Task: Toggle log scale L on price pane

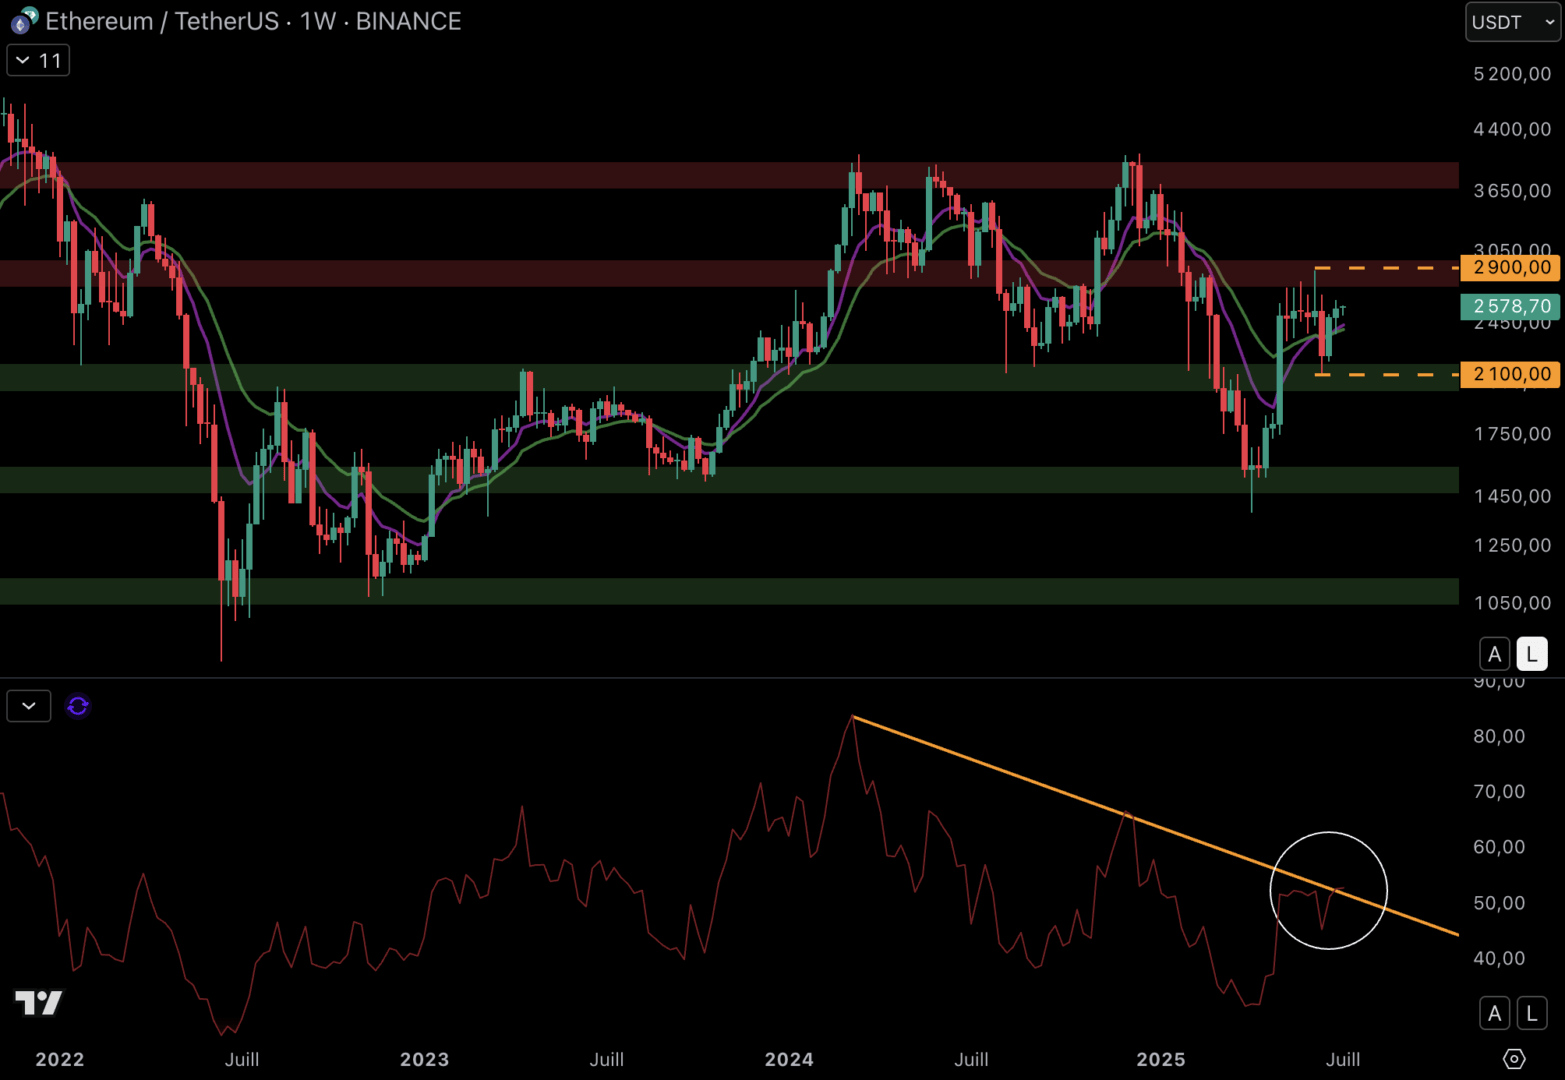Action: click(1532, 654)
